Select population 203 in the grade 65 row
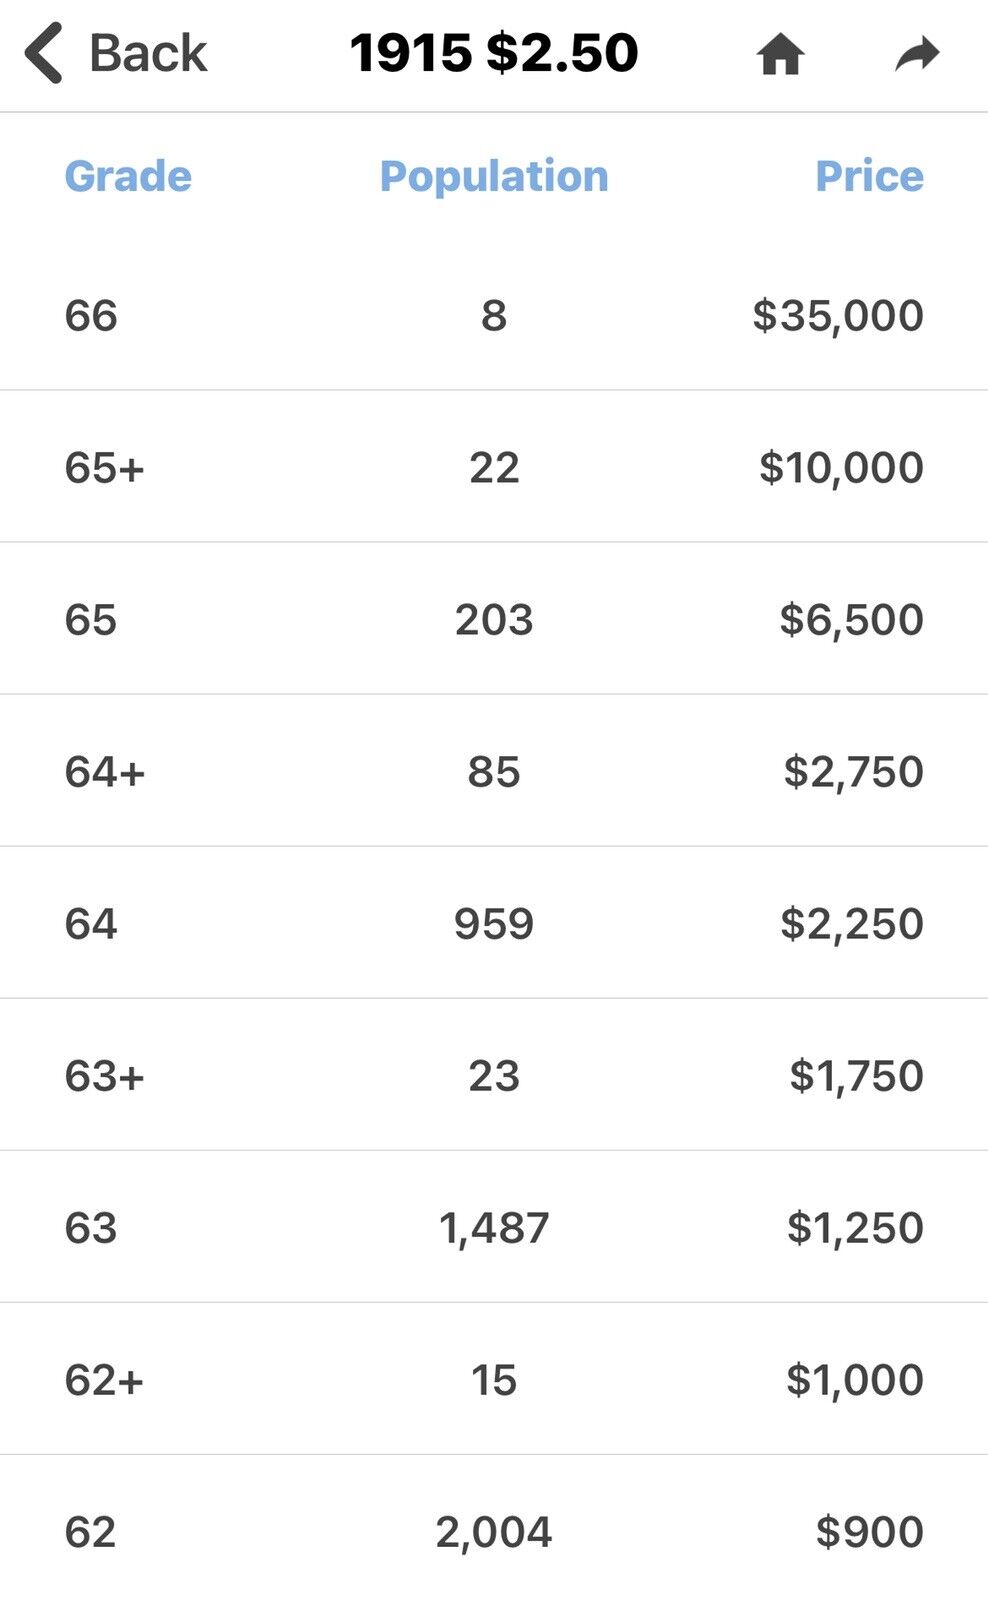The width and height of the screenshot is (988, 1600). tap(494, 619)
